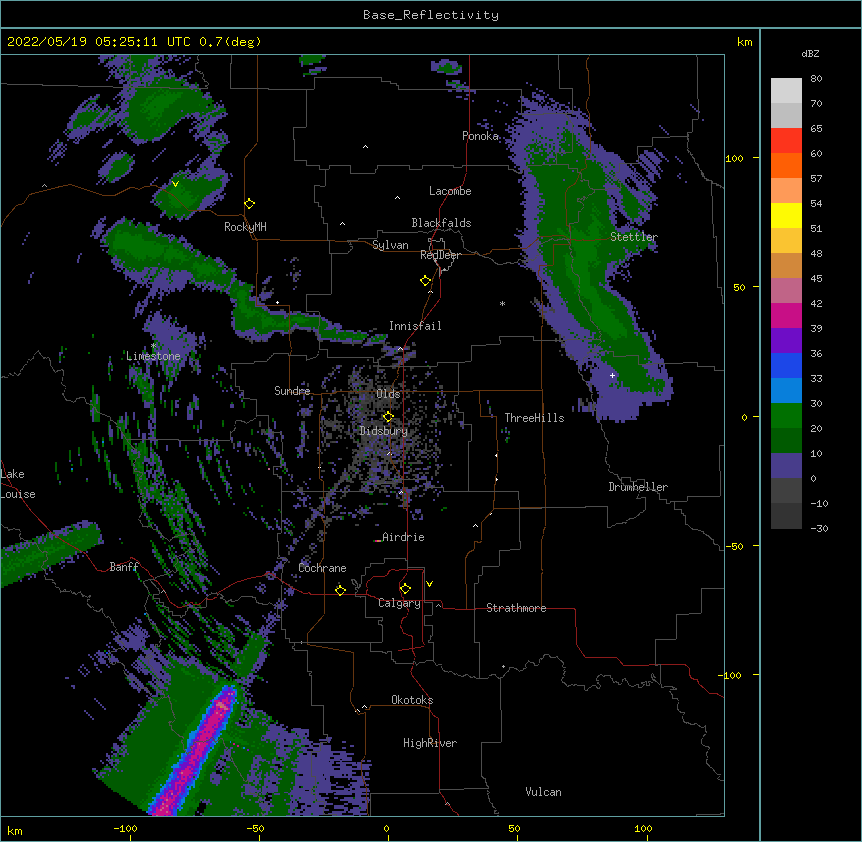The width and height of the screenshot is (862, 842).
Task: Click the Strathmore town label
Action: (x=516, y=608)
